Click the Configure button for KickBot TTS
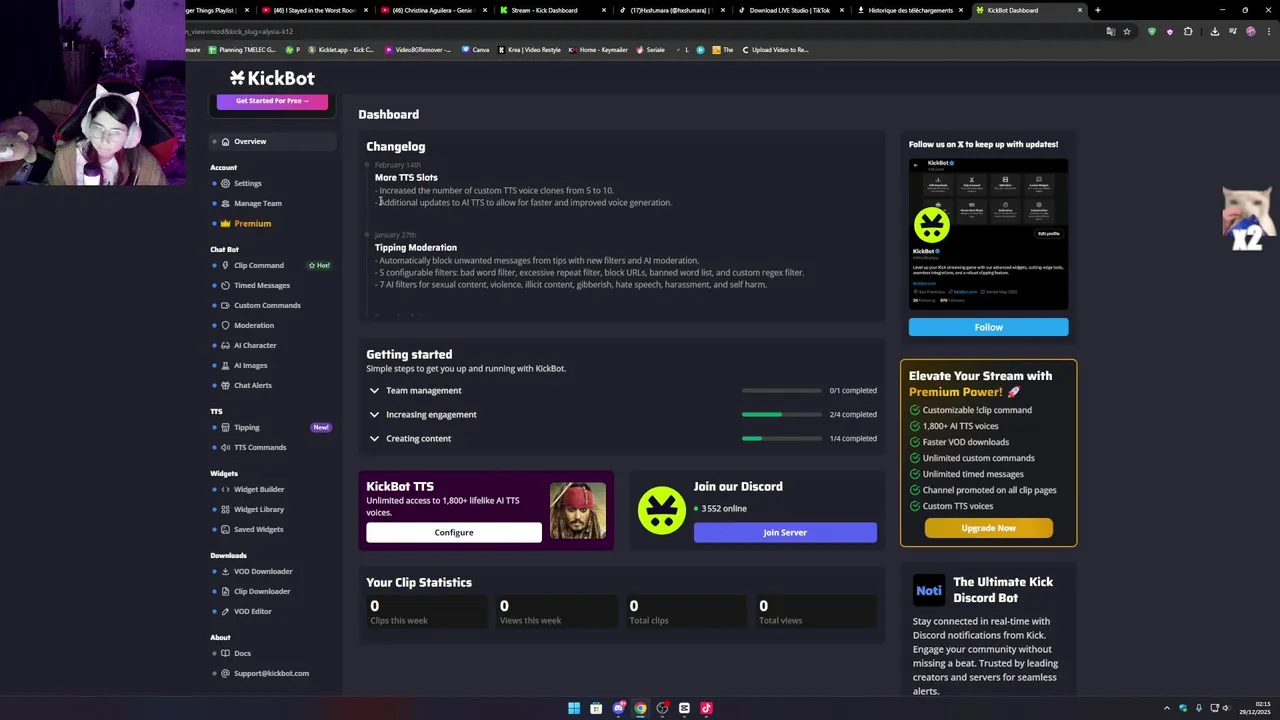Viewport: 1280px width, 720px height. pyautogui.click(x=454, y=532)
